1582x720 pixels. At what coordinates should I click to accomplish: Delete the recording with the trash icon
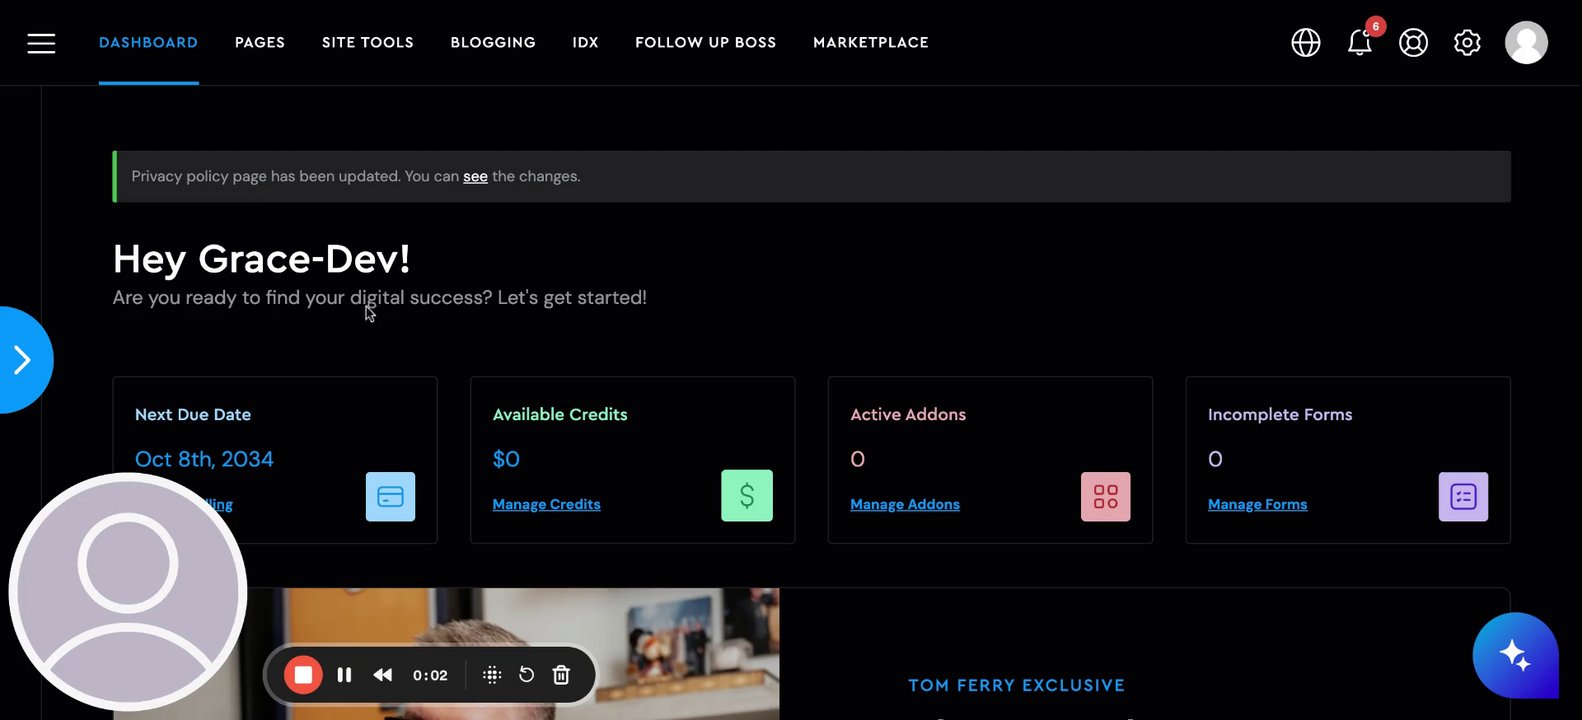[x=561, y=675]
